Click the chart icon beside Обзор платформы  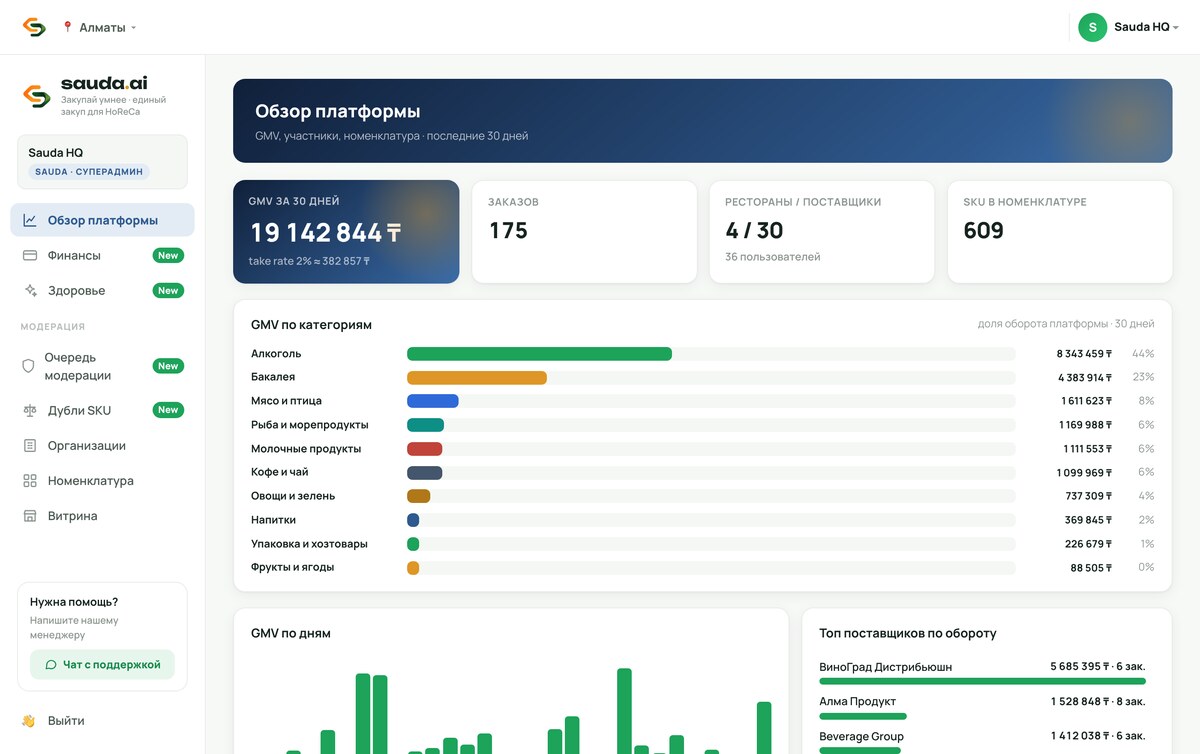[x=30, y=220]
